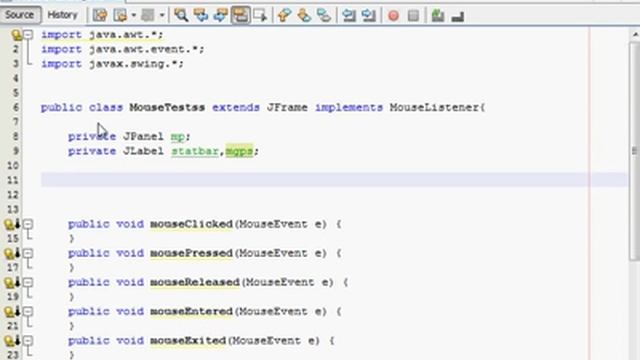Click import java.awt.event.* line text
Screen dimensions: 640x360
pyautogui.click(x=122, y=49)
